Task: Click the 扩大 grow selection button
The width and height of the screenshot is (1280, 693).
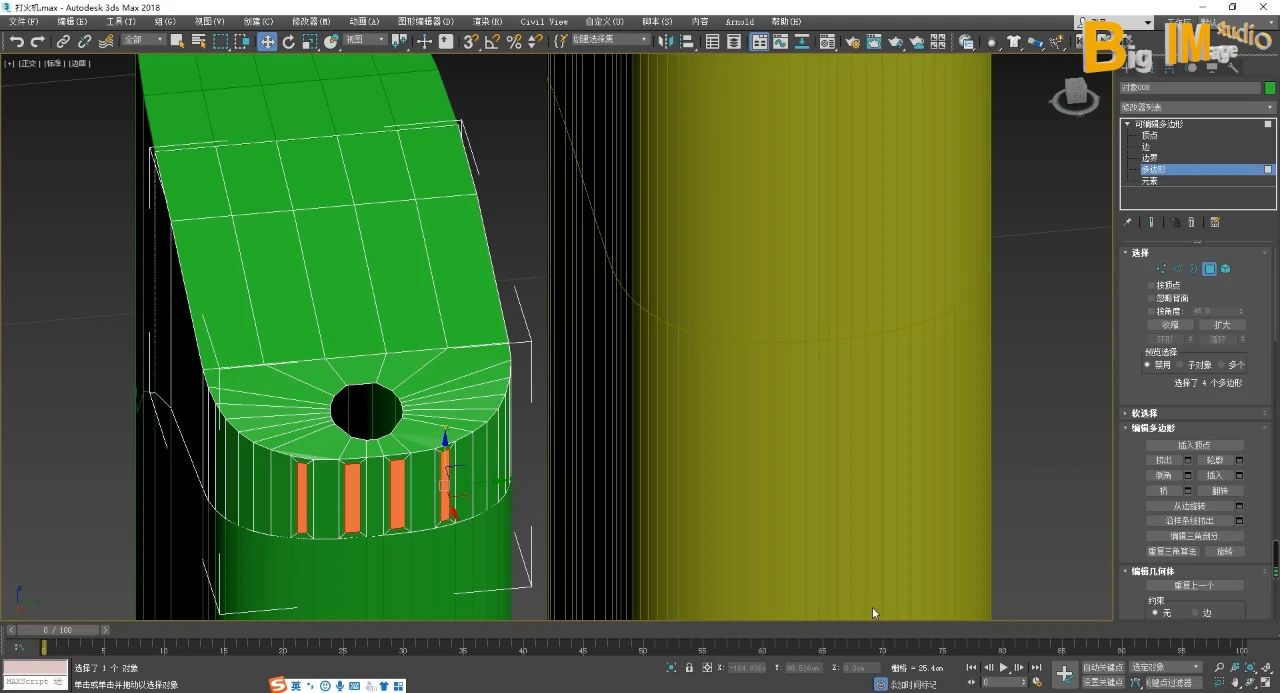Action: (1221, 325)
